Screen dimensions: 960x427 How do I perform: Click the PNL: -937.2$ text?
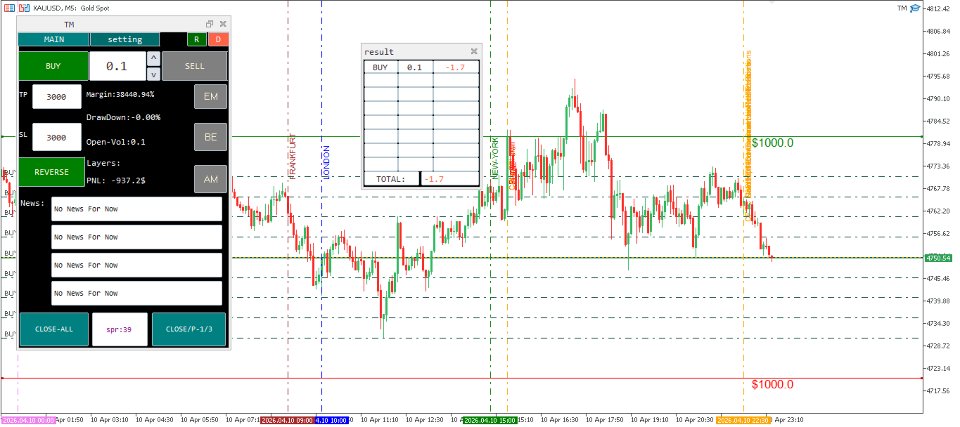pyautogui.click(x=116, y=181)
